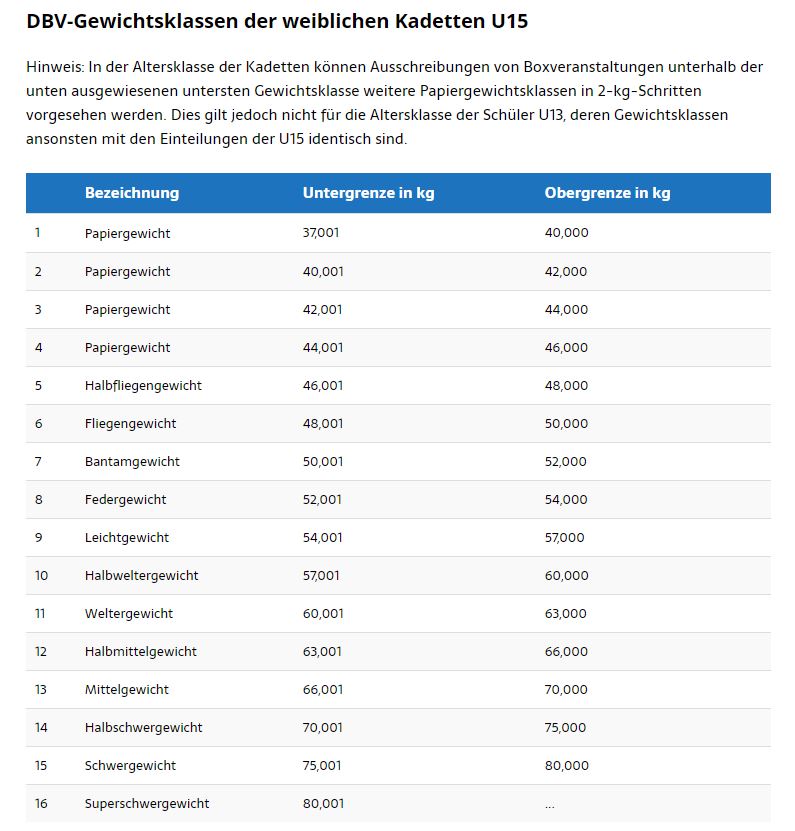Image resolution: width=795 pixels, height=831 pixels.
Task: Select the Leichtgewicht cell
Action: pyautogui.click(x=127, y=537)
